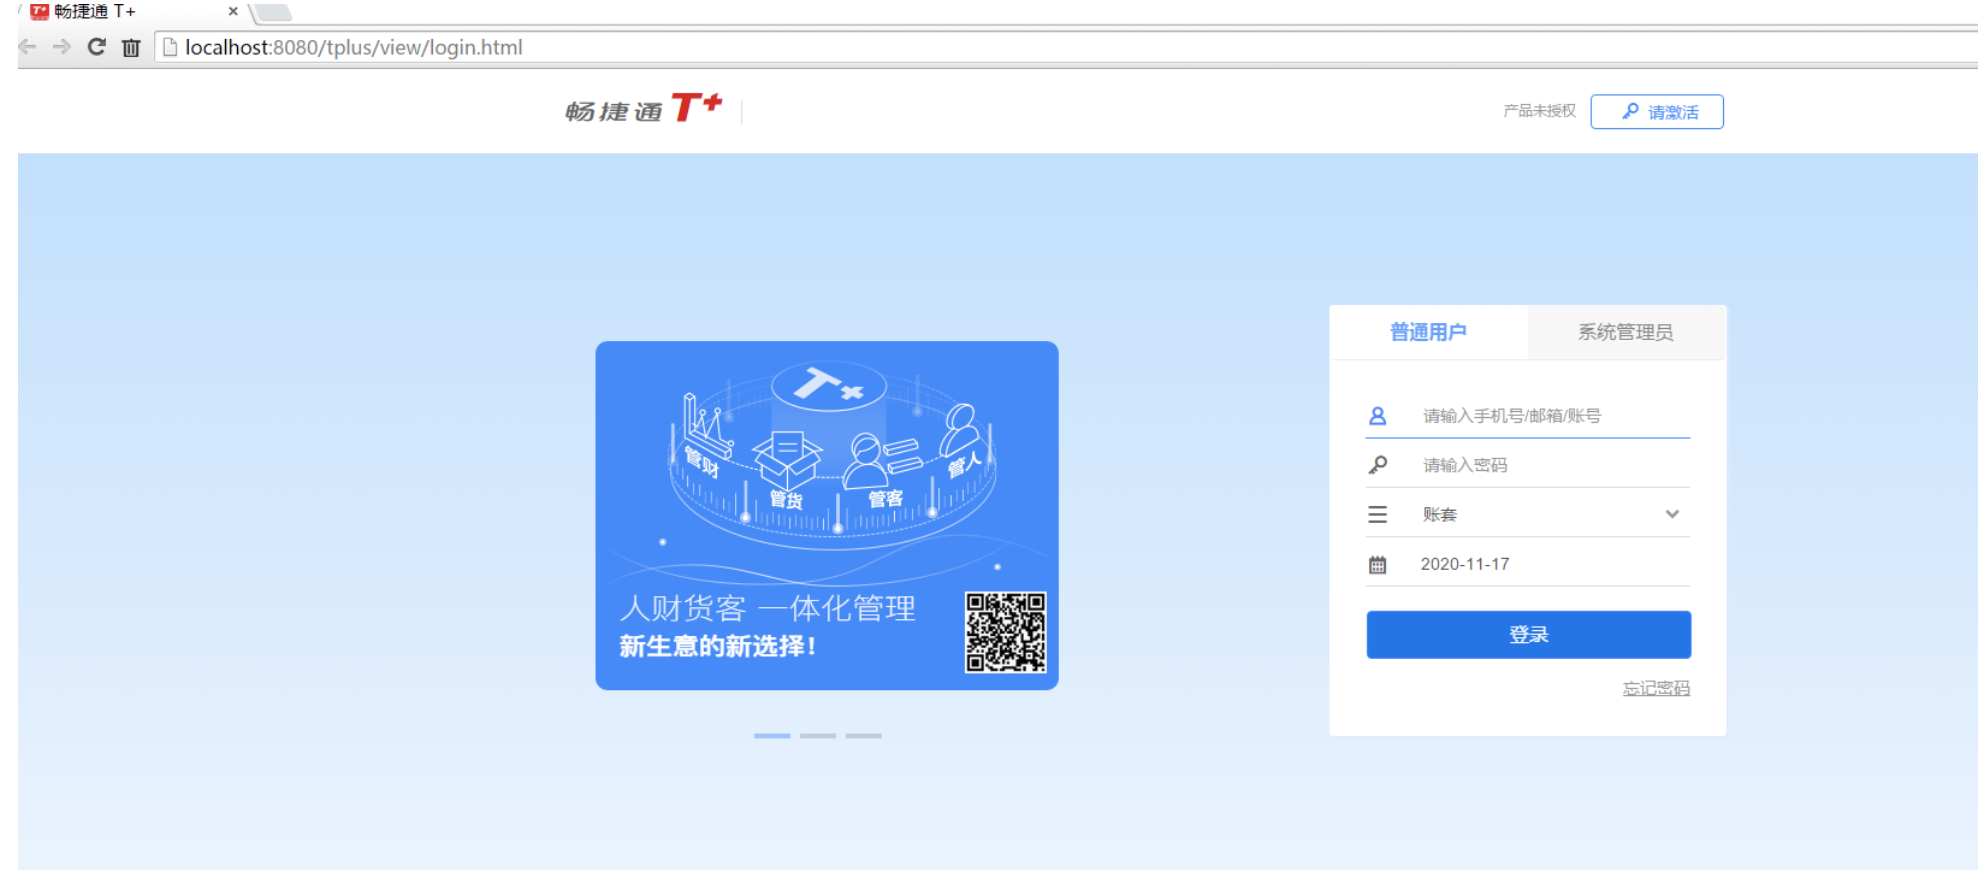
Task: Click the key icon beside password field
Action: (x=1377, y=465)
